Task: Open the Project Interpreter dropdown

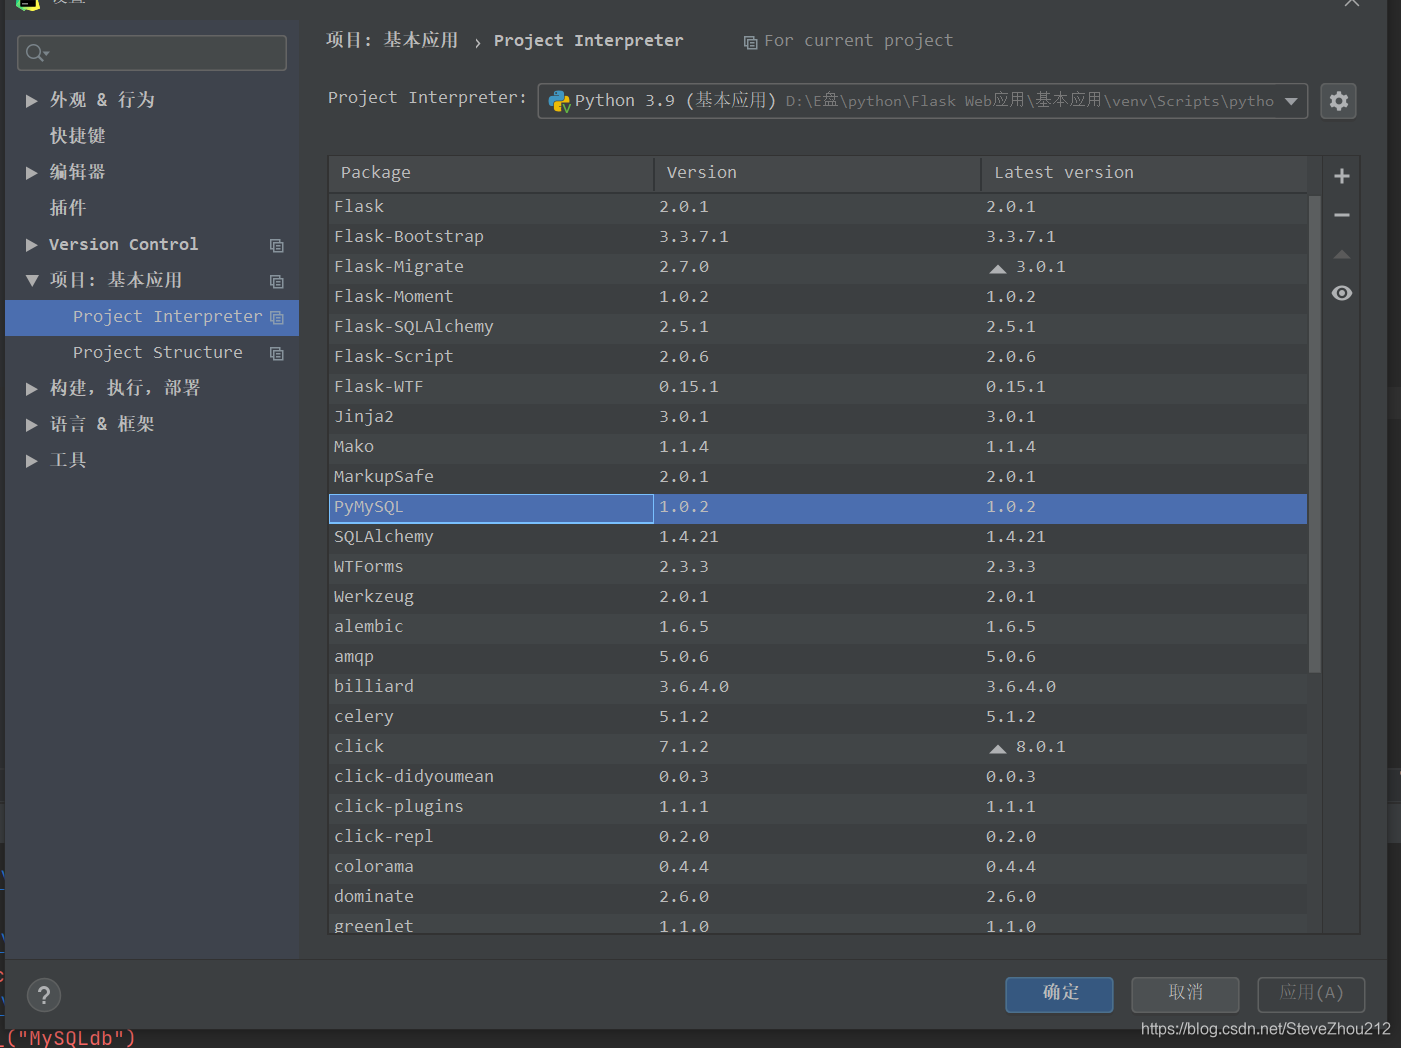Action: pyautogui.click(x=922, y=101)
